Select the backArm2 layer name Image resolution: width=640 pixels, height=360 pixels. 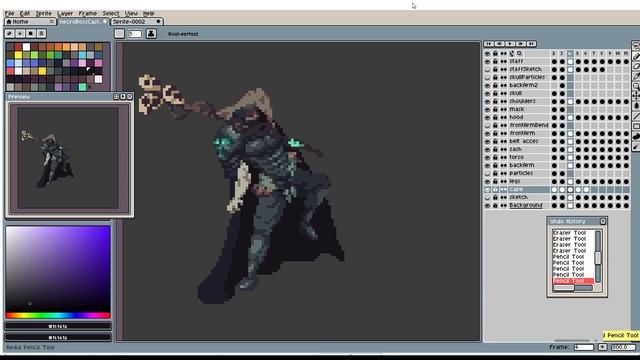(523, 85)
